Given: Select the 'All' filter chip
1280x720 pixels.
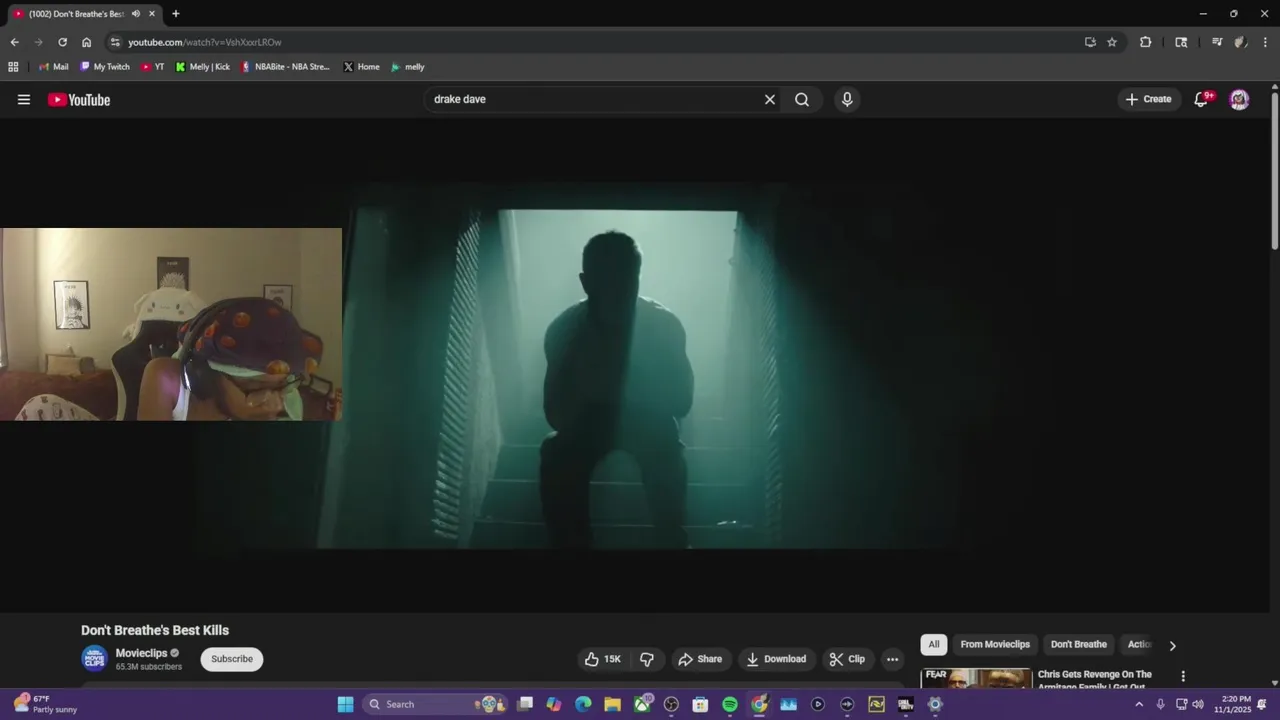Looking at the screenshot, I should tap(934, 645).
